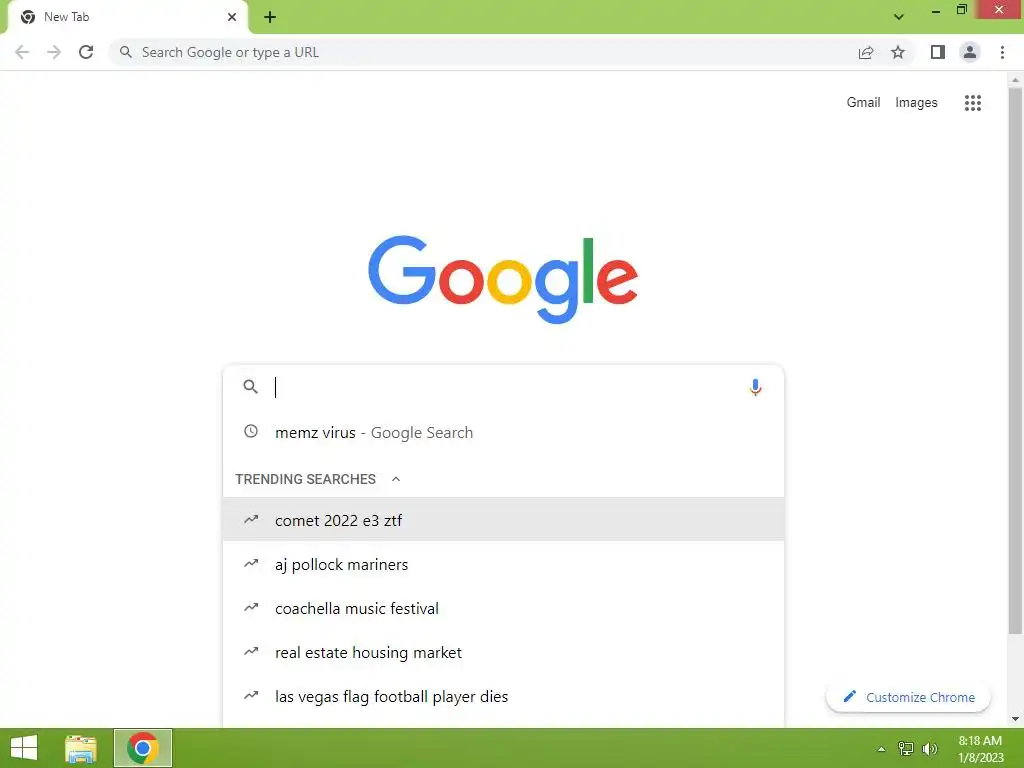The height and width of the screenshot is (768, 1024).
Task: Click the magnifier icon in Google search box
Action: point(250,387)
